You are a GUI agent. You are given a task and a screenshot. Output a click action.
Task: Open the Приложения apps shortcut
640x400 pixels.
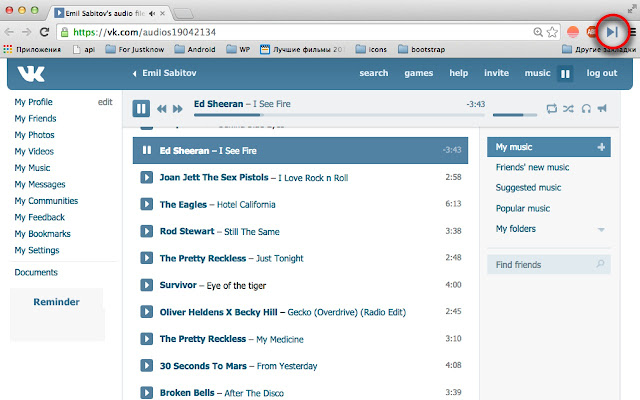pyautogui.click(x=32, y=49)
